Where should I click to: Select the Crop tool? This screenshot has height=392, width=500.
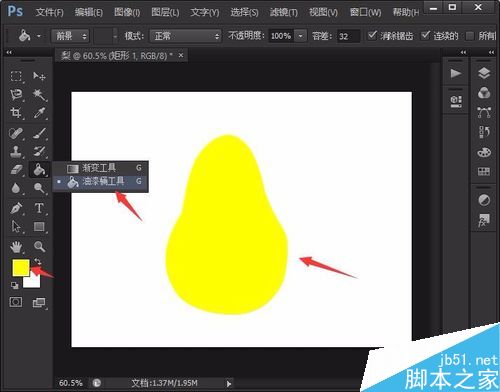point(16,113)
